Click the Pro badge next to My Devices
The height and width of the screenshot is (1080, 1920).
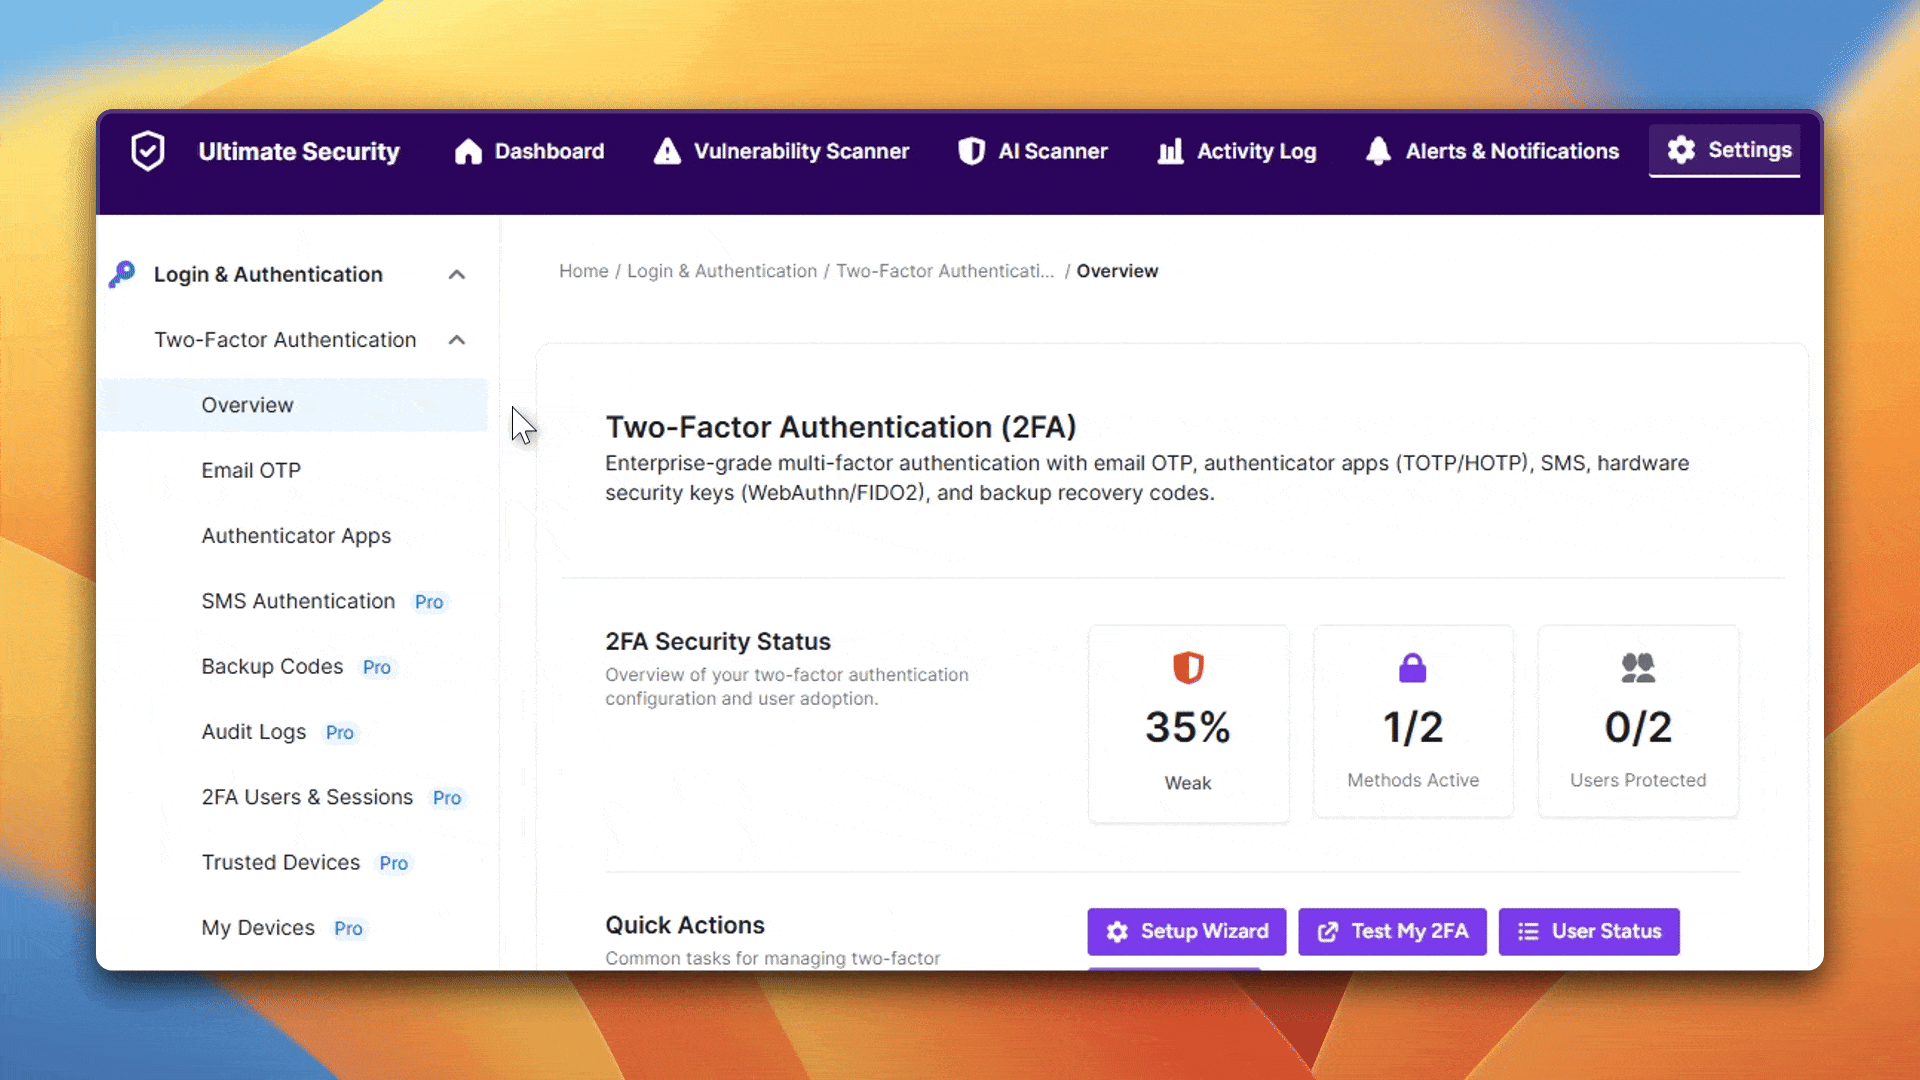[x=348, y=929]
